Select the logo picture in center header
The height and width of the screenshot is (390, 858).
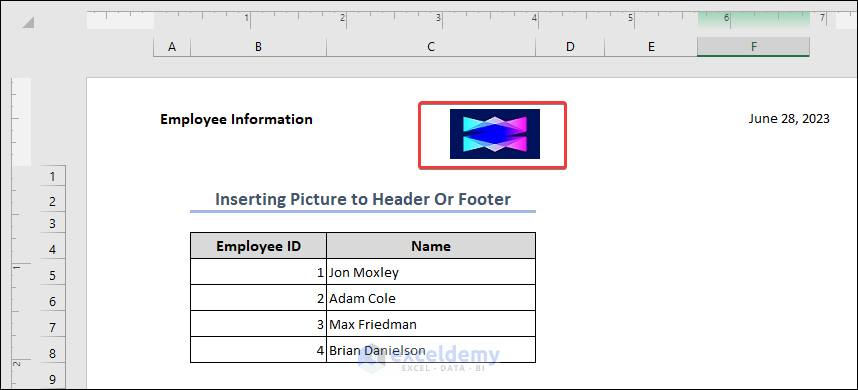pyautogui.click(x=495, y=134)
